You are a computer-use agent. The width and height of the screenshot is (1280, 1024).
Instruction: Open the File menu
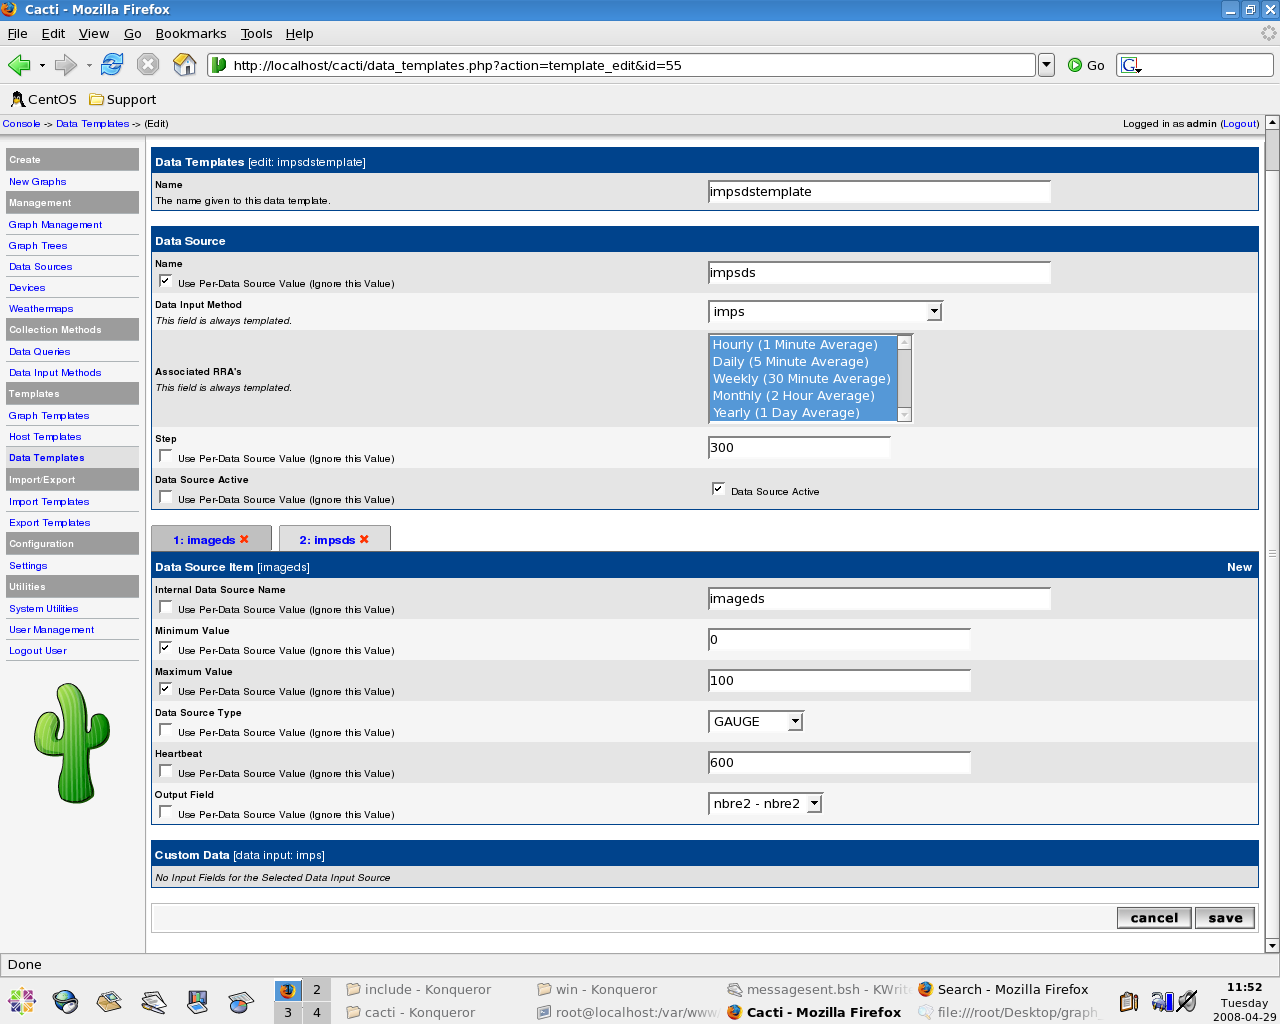[x=18, y=33]
